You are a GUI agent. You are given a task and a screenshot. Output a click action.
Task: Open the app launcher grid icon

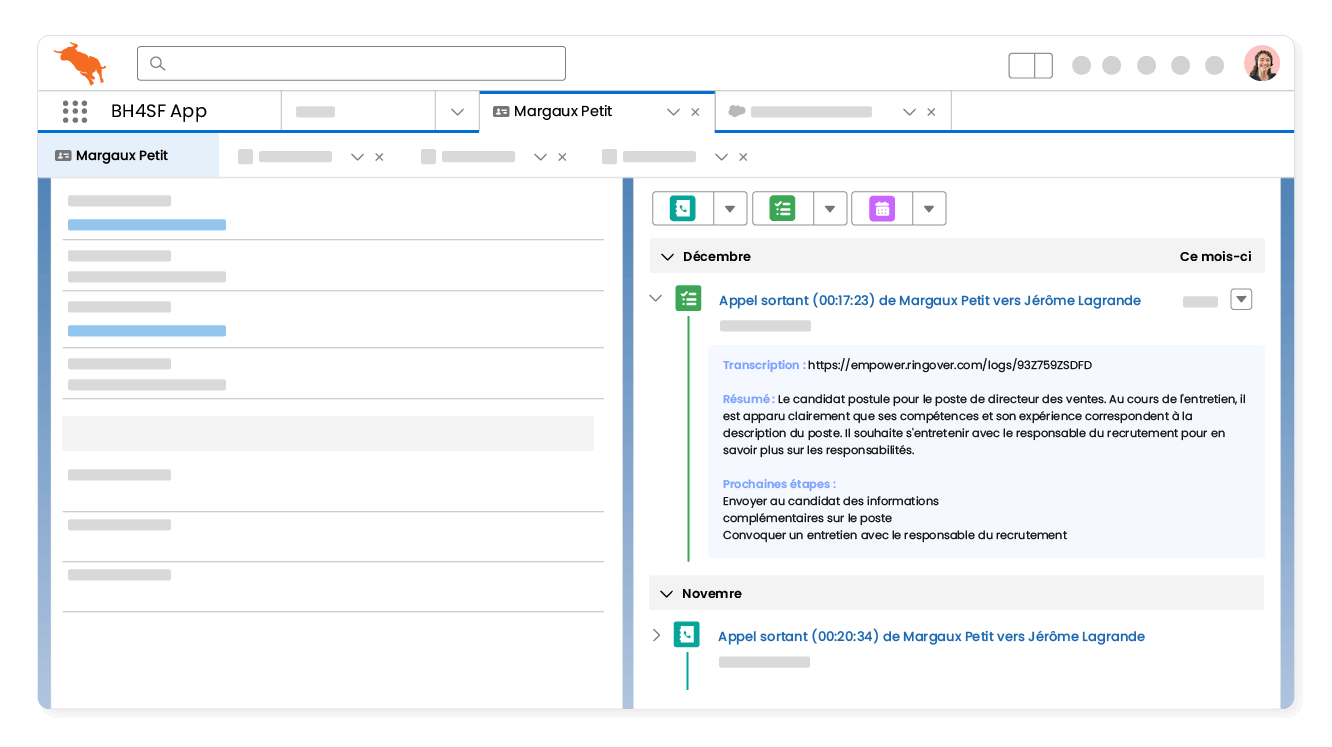pyautogui.click(x=75, y=111)
